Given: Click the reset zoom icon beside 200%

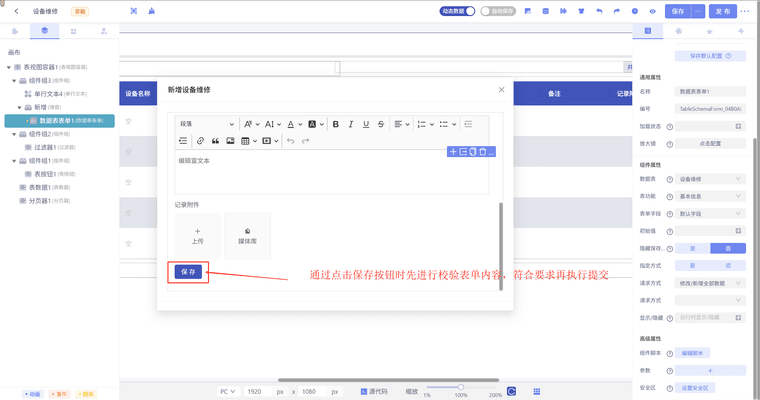Looking at the screenshot, I should 511,391.
